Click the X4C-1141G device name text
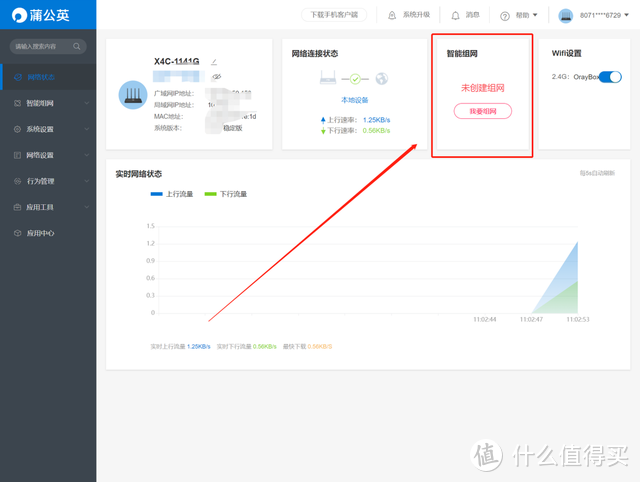The image size is (640, 482). [x=176, y=61]
